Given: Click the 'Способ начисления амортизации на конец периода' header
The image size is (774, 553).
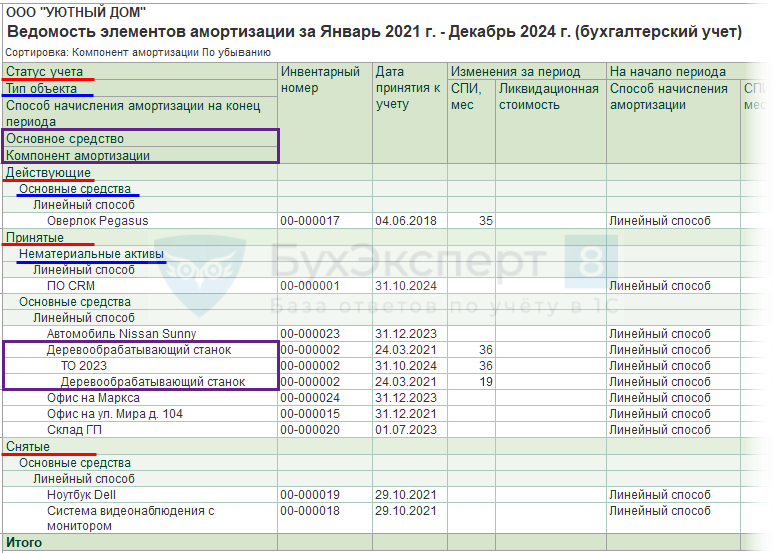Looking at the screenshot, I should pos(140,113).
